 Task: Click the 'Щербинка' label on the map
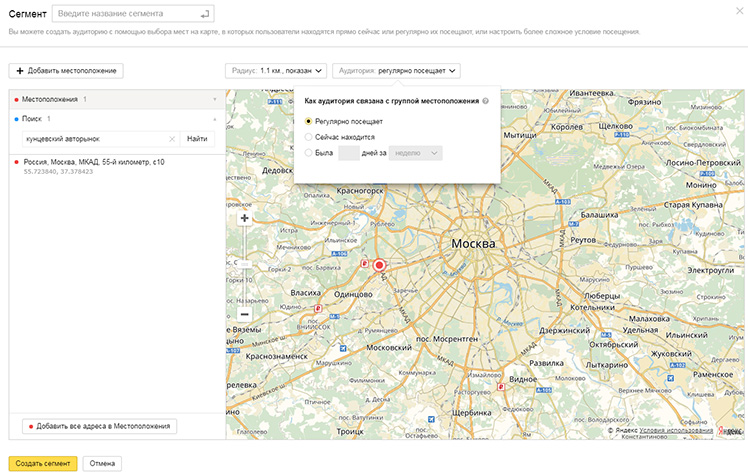tap(471, 413)
